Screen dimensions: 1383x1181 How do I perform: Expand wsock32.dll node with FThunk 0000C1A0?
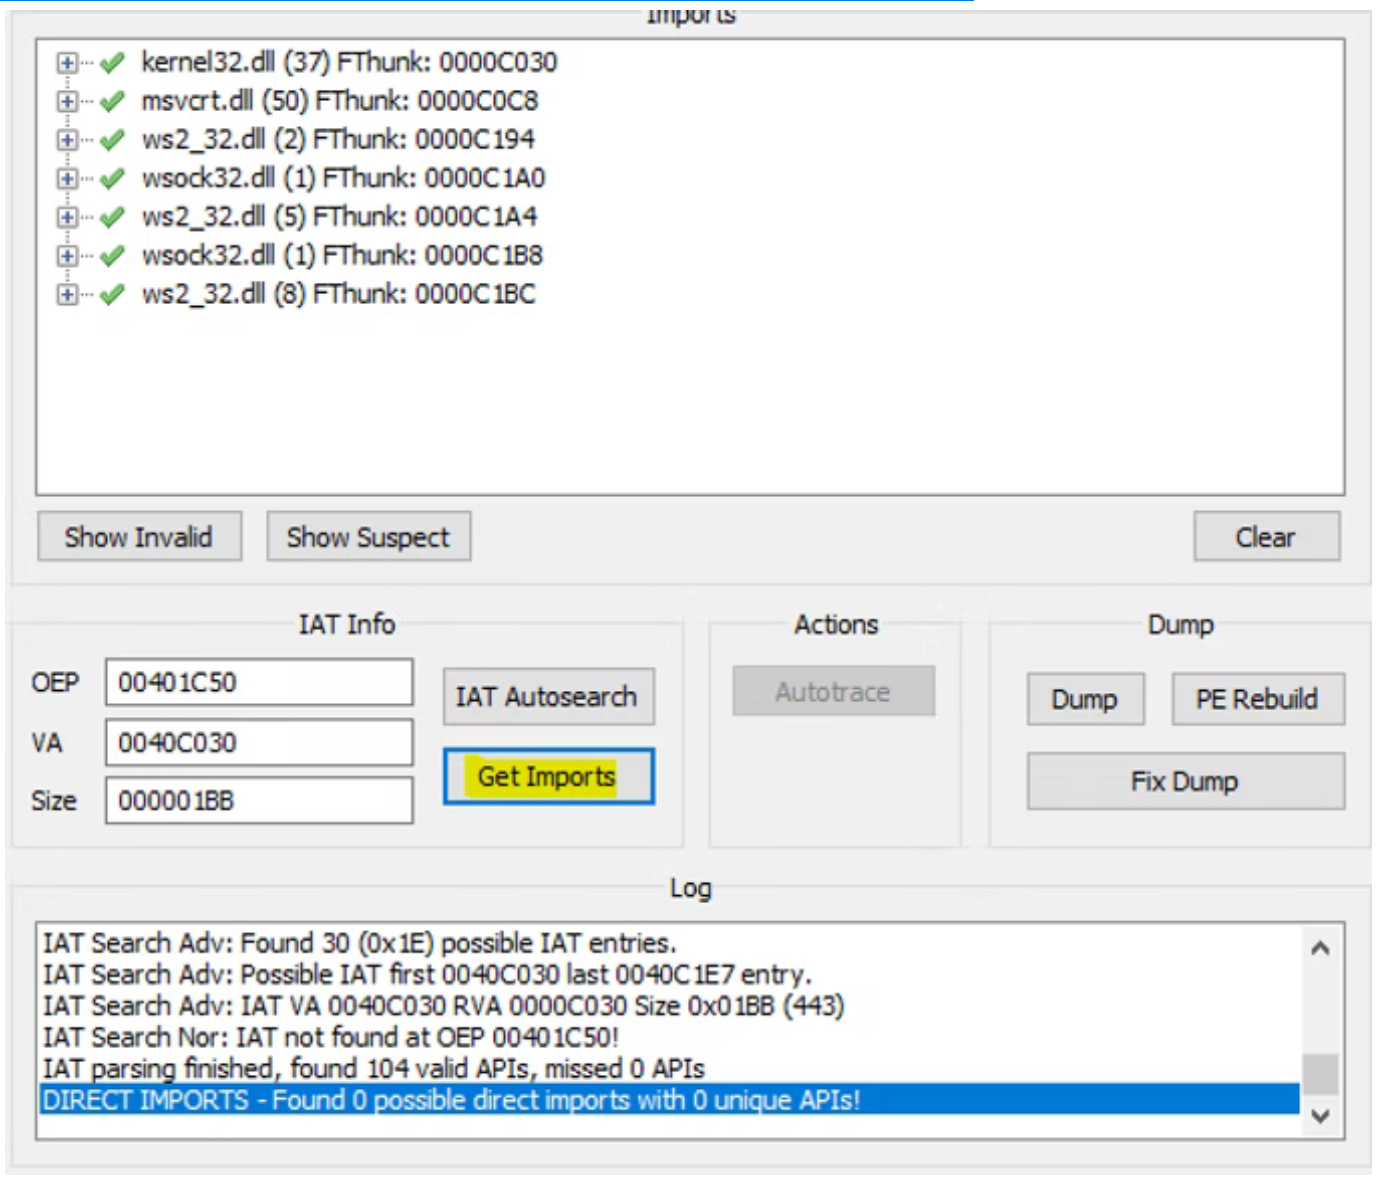point(66,179)
